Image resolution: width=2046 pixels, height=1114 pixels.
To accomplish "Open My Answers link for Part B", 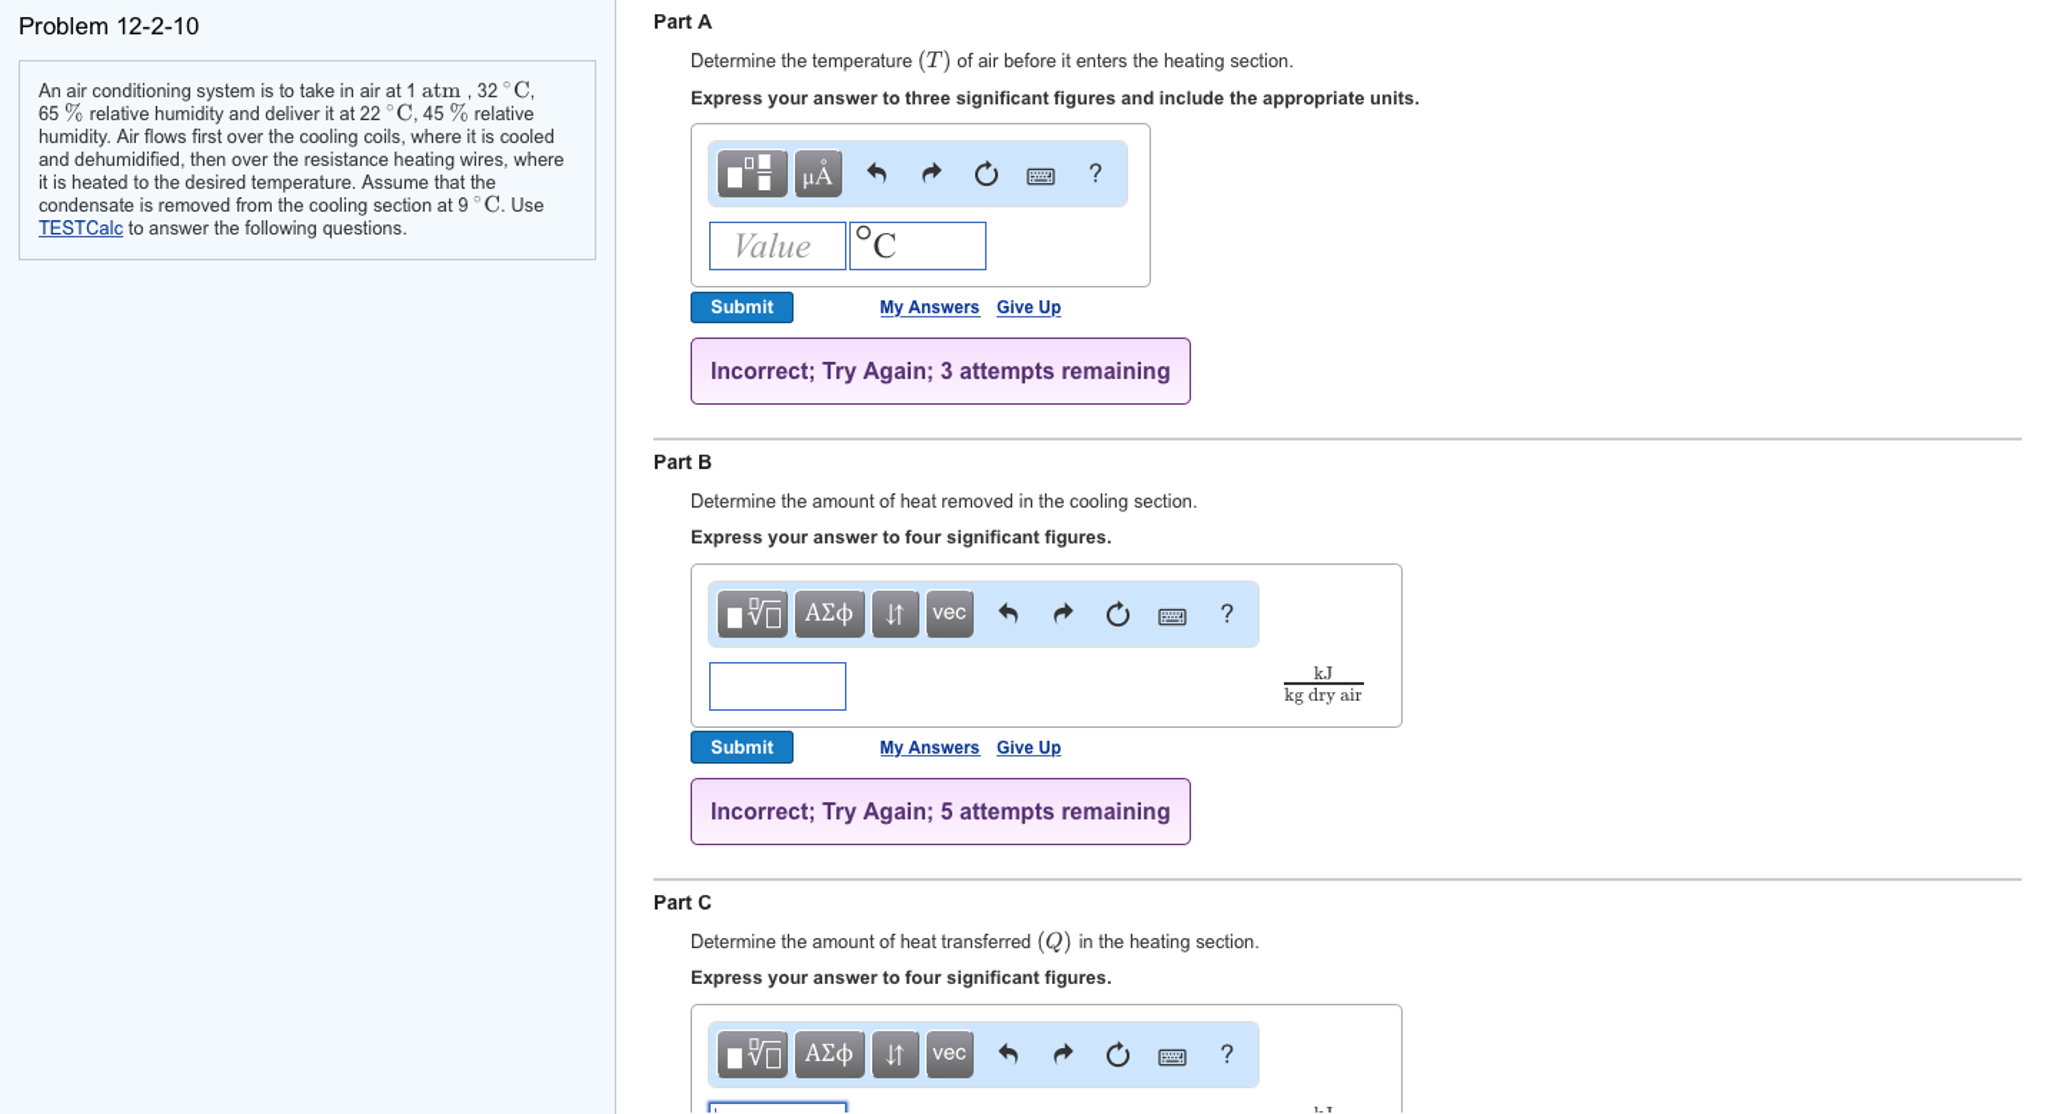I will click(x=929, y=747).
